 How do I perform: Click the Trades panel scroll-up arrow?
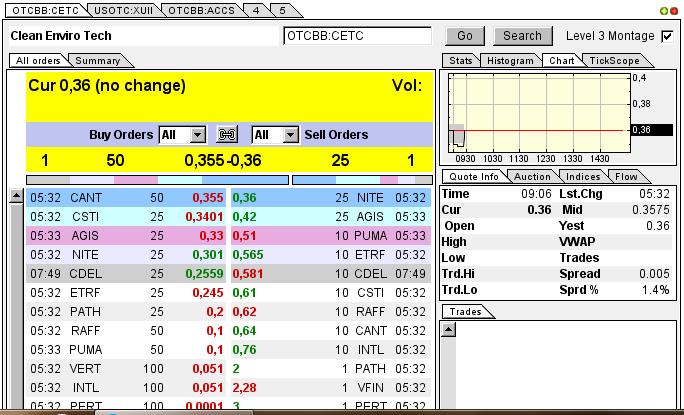[x=448, y=329]
